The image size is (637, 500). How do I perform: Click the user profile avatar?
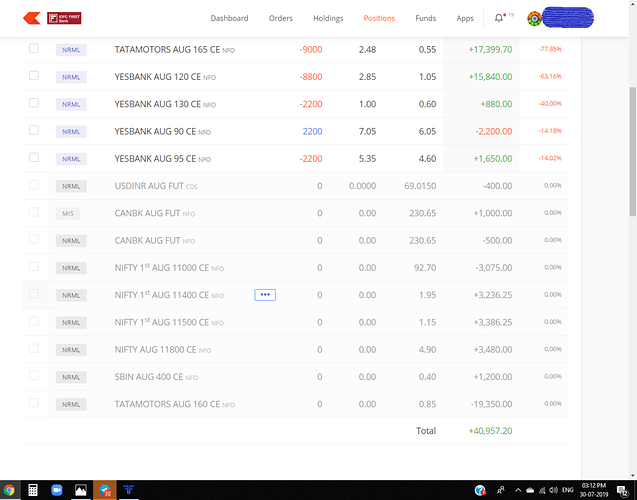[x=534, y=18]
